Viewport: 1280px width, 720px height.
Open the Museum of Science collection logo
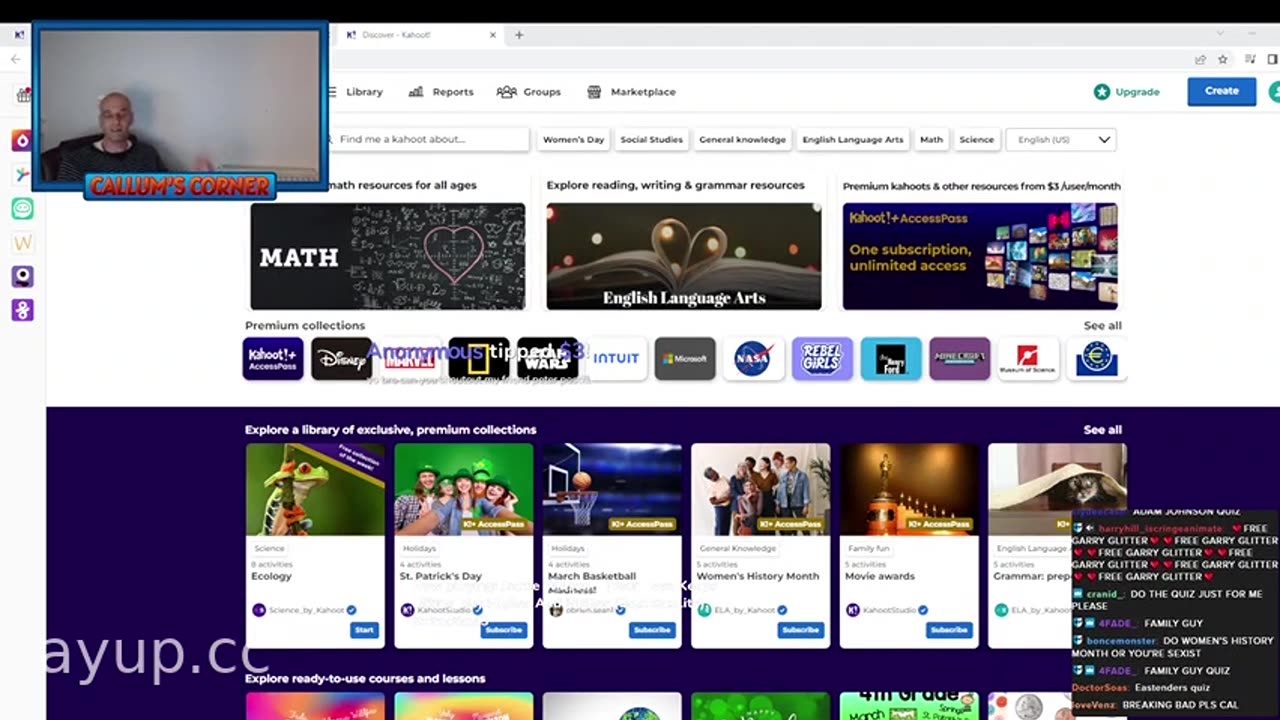[1028, 359]
